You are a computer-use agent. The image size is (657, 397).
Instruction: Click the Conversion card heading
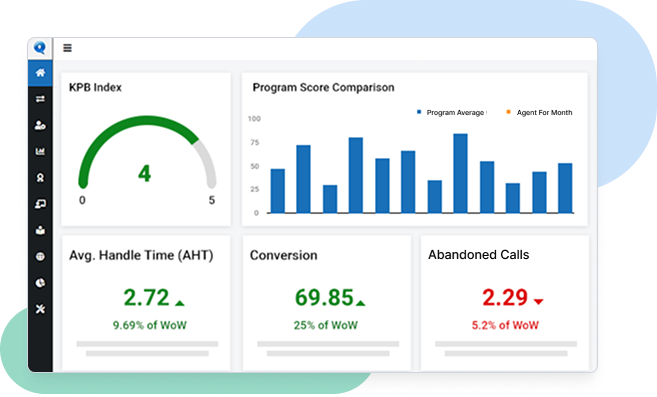284,255
